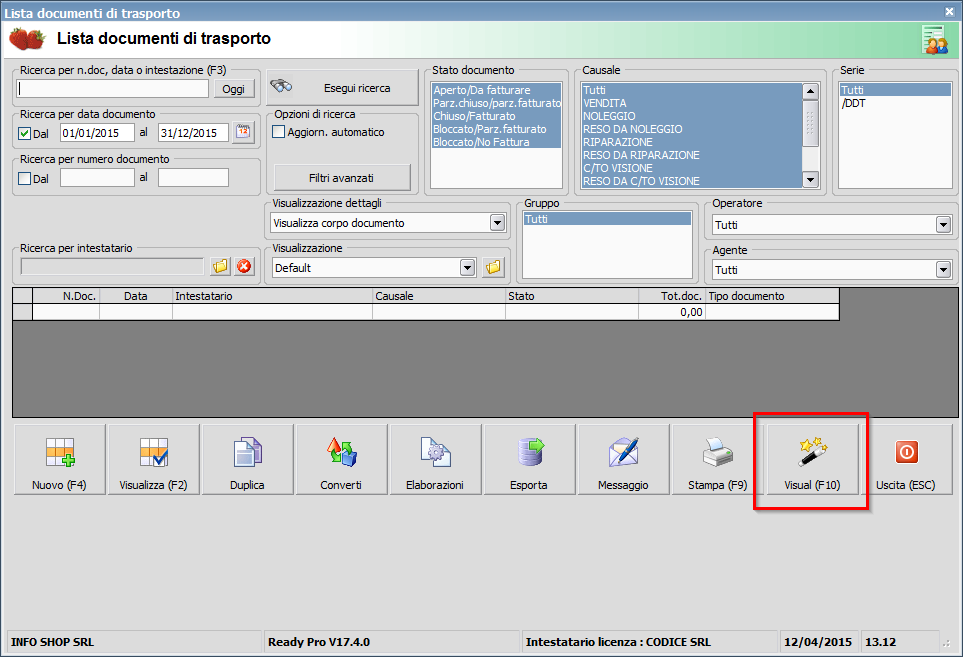Open calendar picker next to date range
Screen dimensions: 963x657
243,132
